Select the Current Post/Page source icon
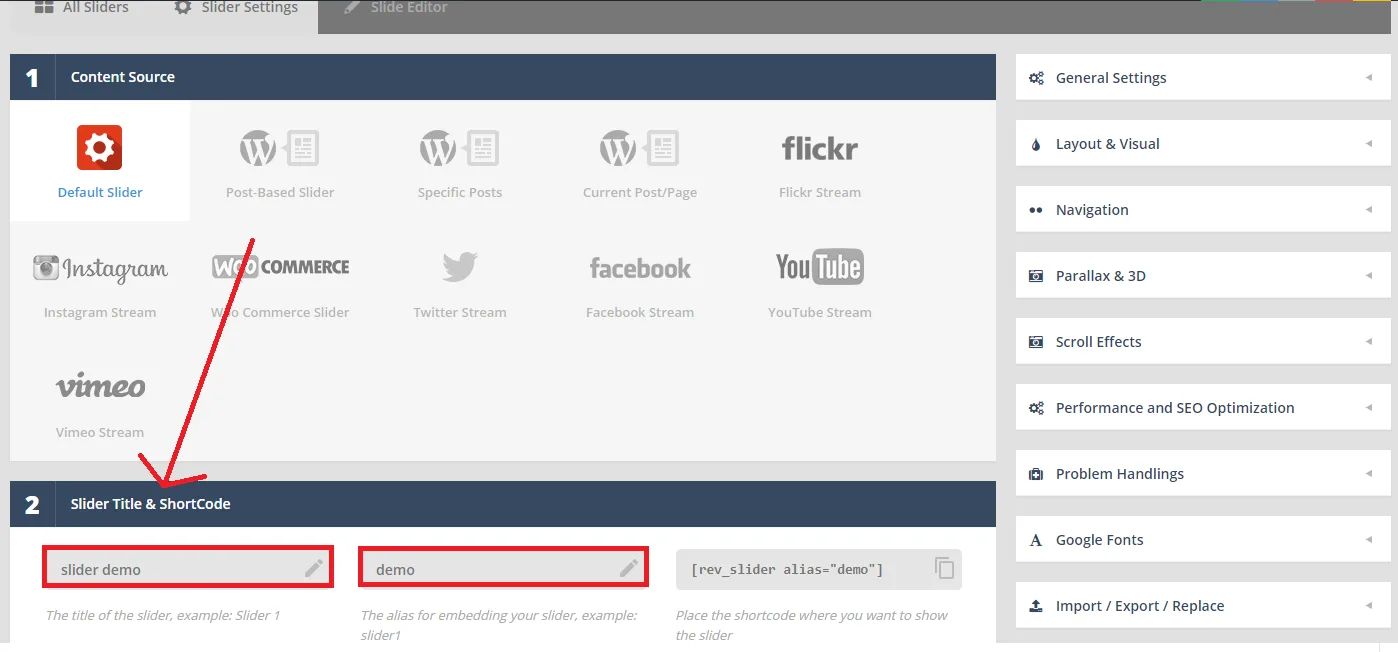 [x=640, y=149]
